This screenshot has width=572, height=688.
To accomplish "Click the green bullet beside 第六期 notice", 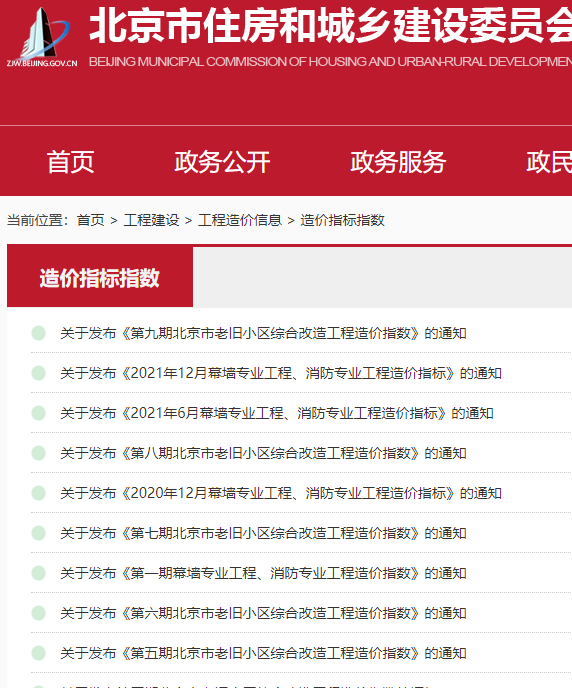I will [39, 613].
